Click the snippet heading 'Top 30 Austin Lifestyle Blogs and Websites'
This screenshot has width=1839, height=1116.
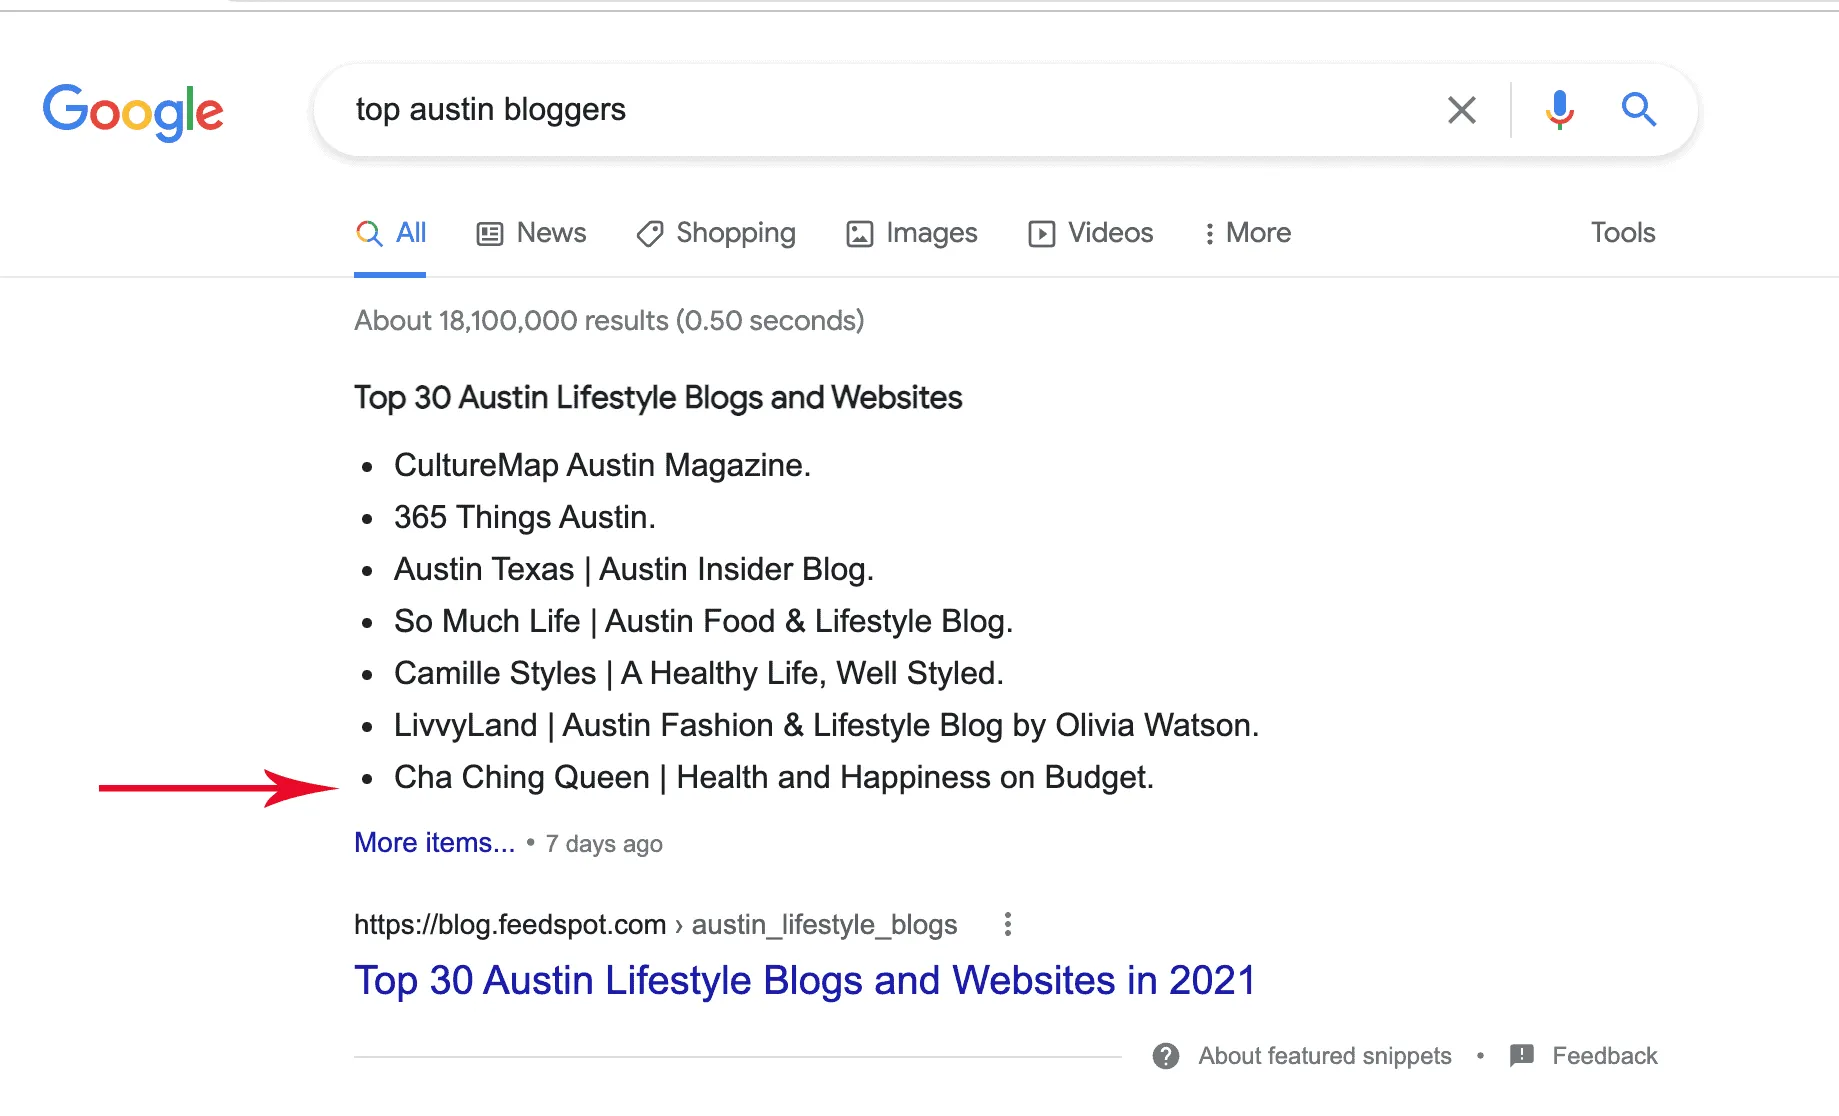point(658,398)
